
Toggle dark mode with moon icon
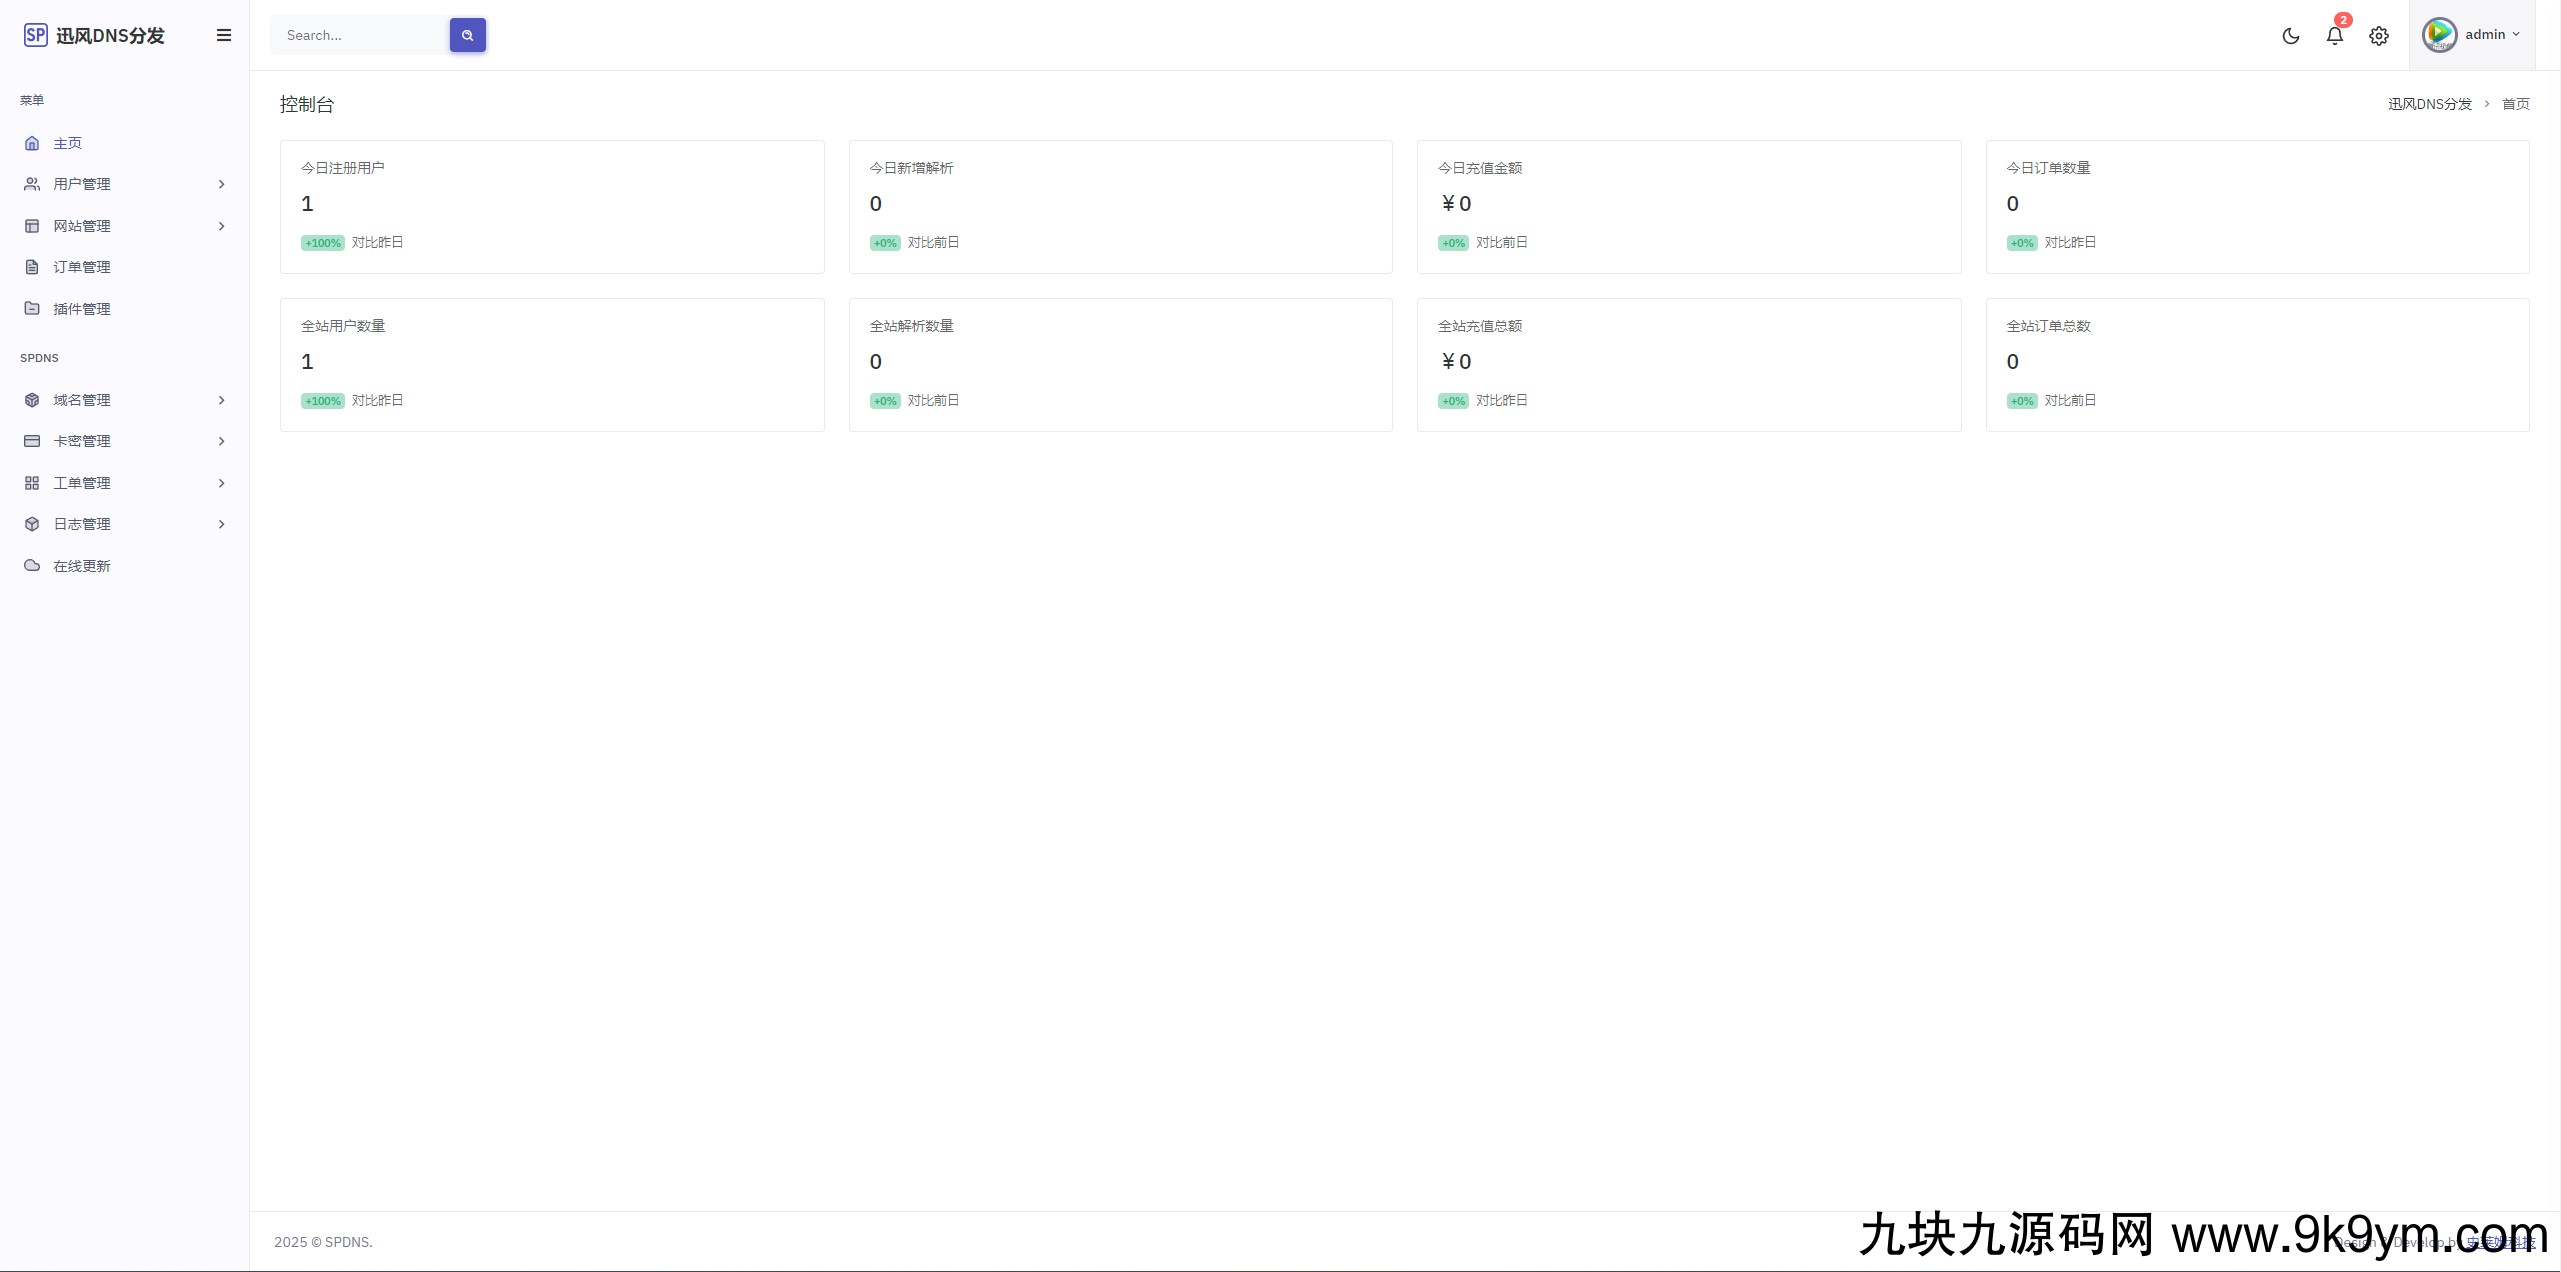click(x=2290, y=34)
